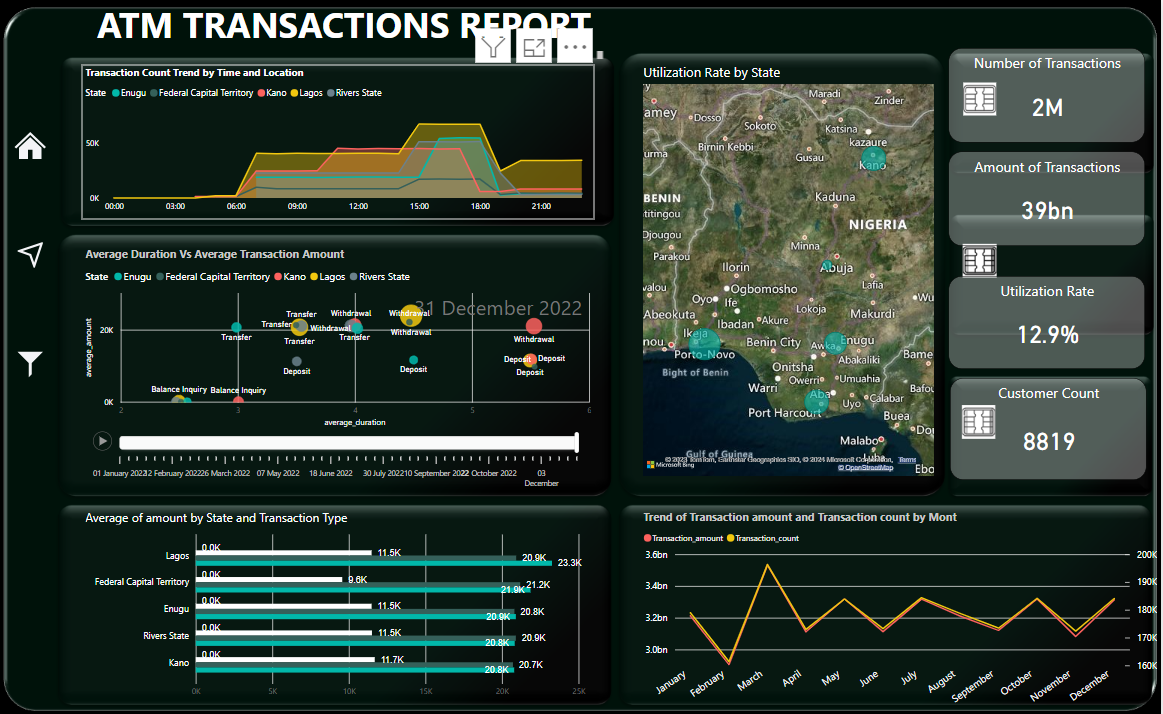Click the navigation arrow icon in sidebar
Image resolution: width=1163 pixels, height=714 pixels.
point(31,254)
